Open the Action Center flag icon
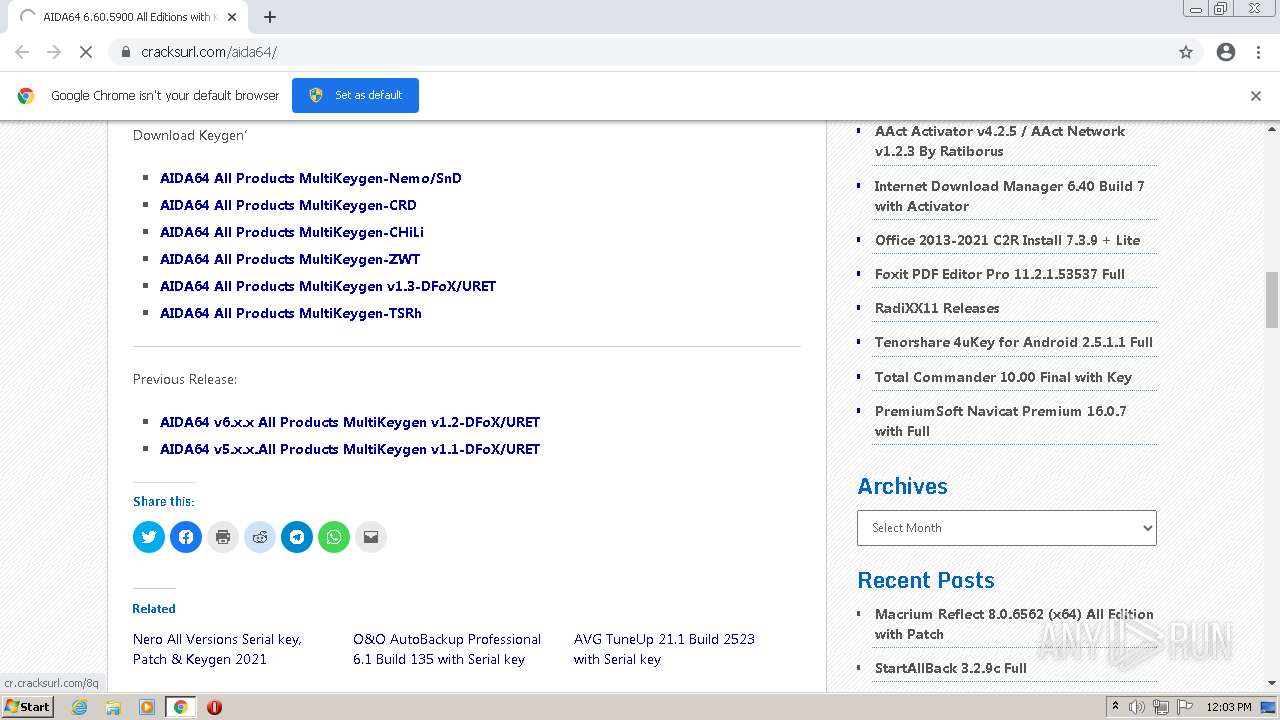 pos(1185,707)
